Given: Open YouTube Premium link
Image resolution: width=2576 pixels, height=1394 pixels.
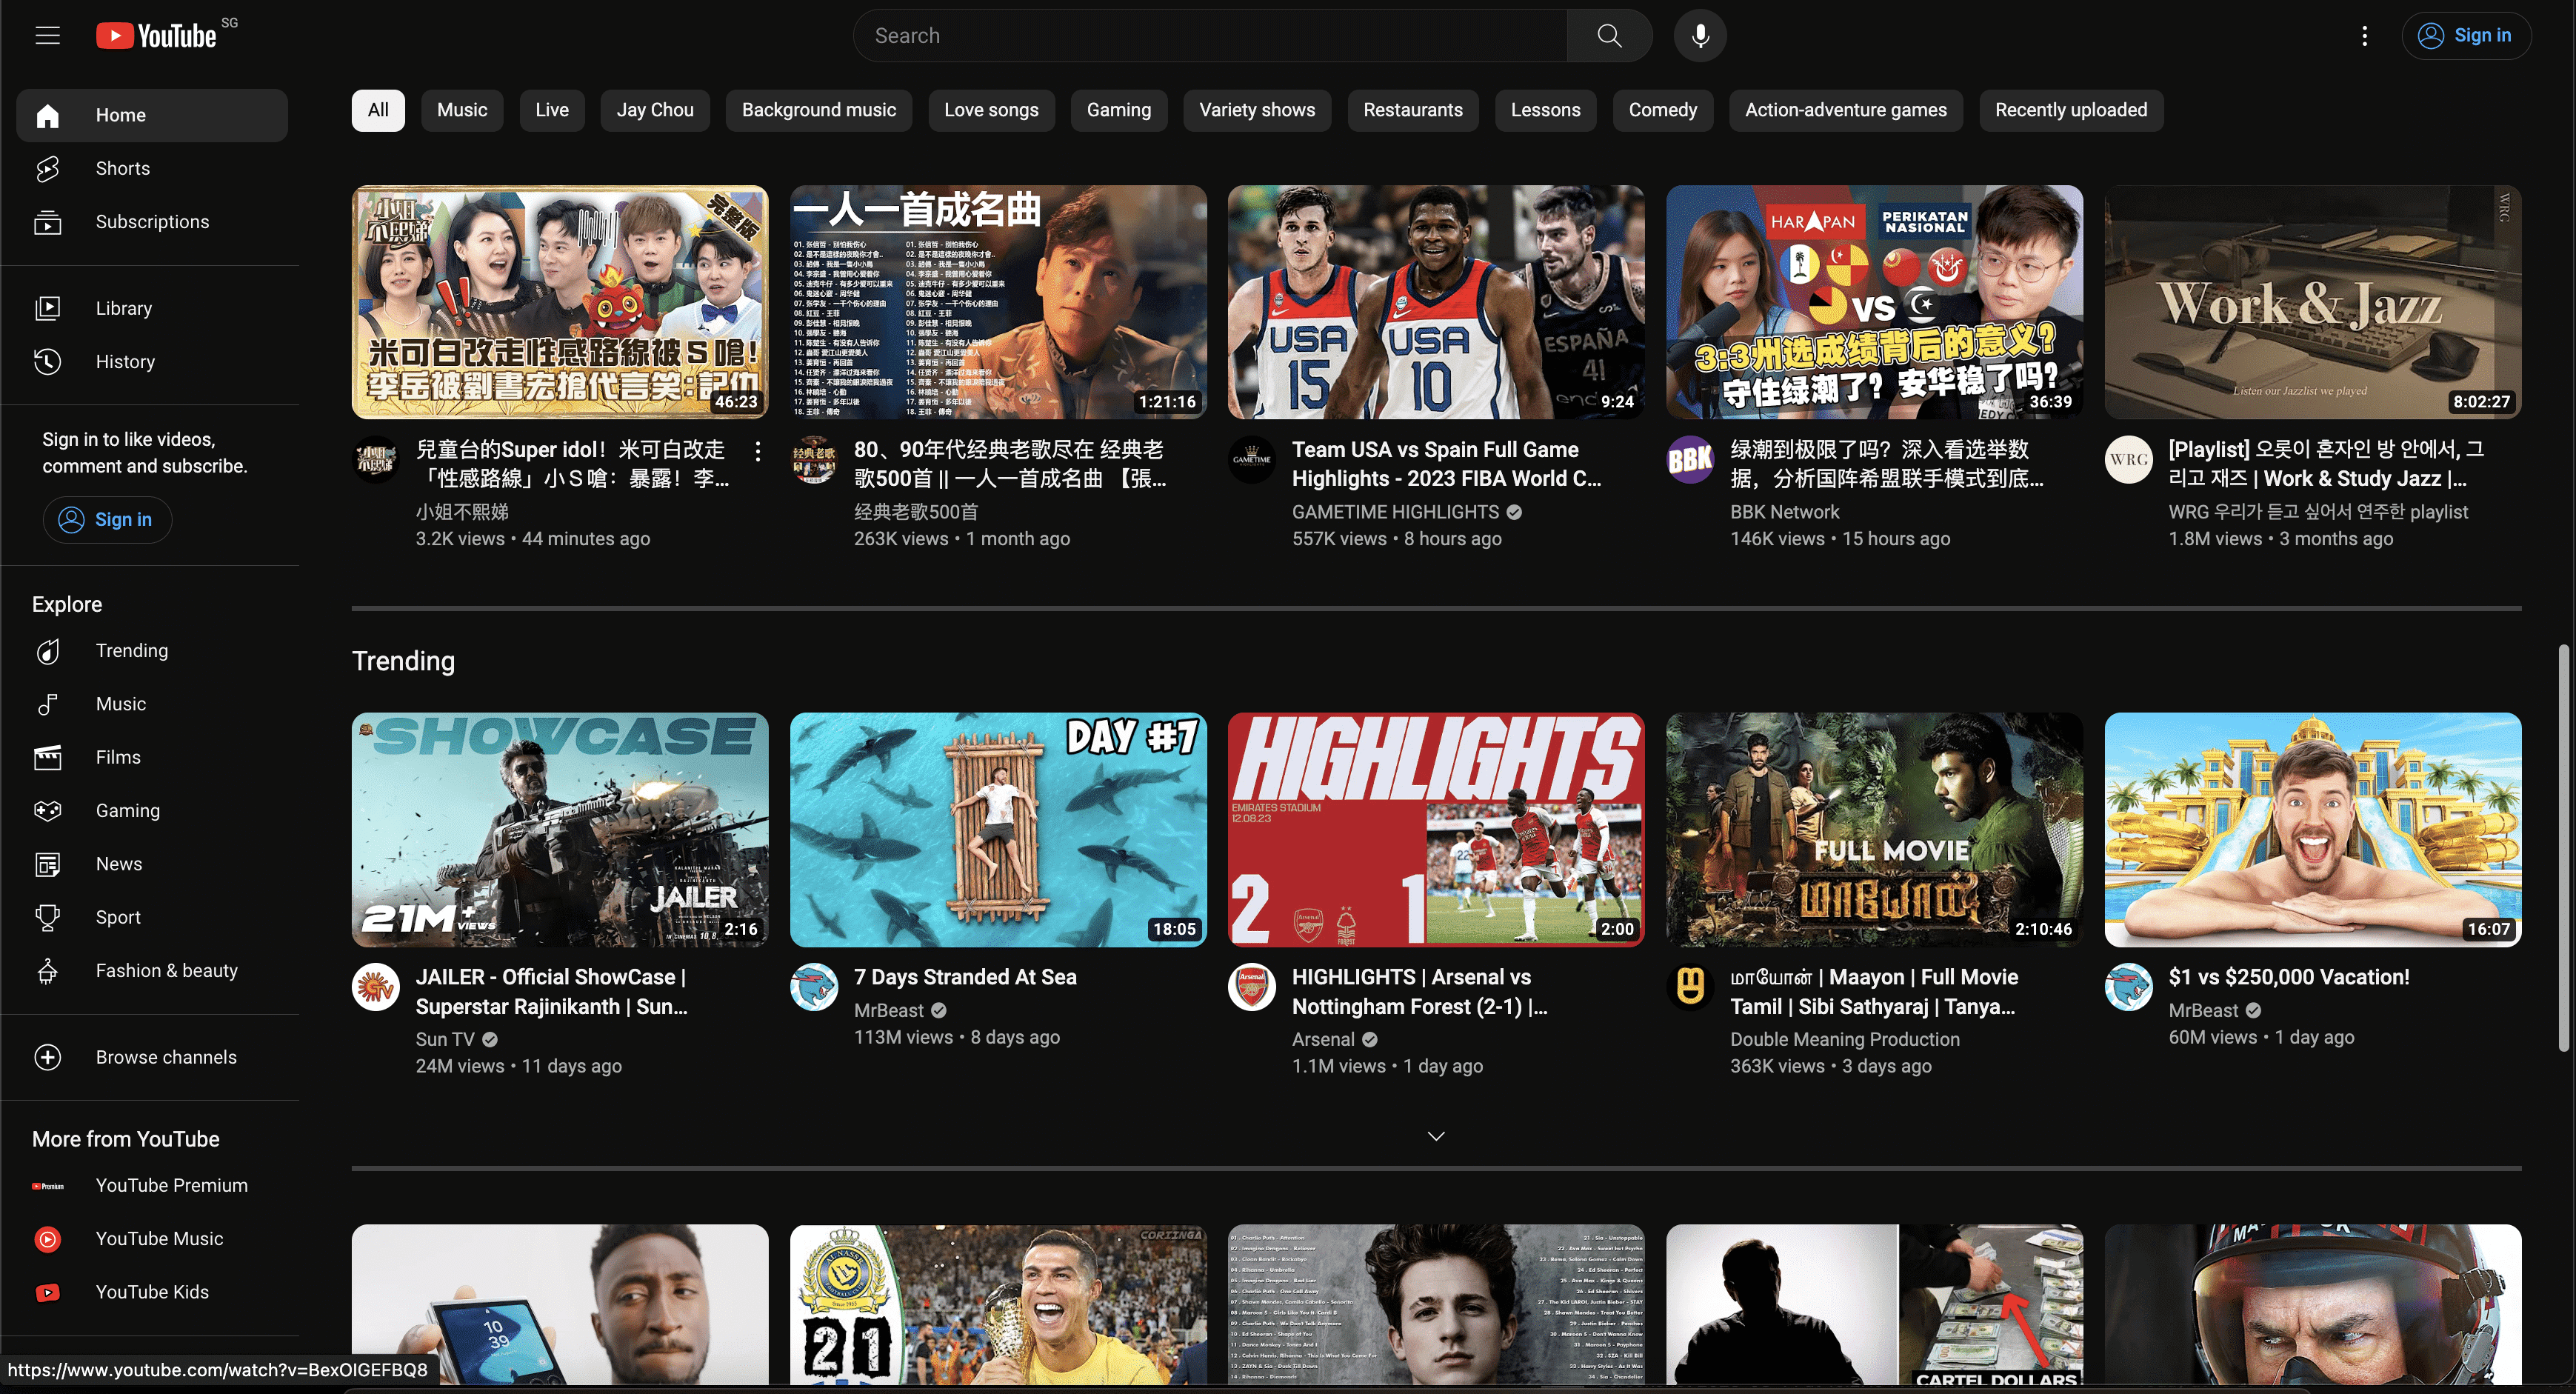Looking at the screenshot, I should click(152, 1185).
